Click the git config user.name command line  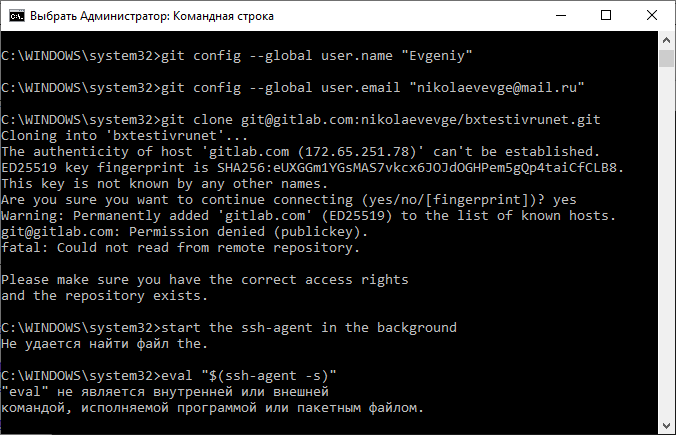coord(237,56)
